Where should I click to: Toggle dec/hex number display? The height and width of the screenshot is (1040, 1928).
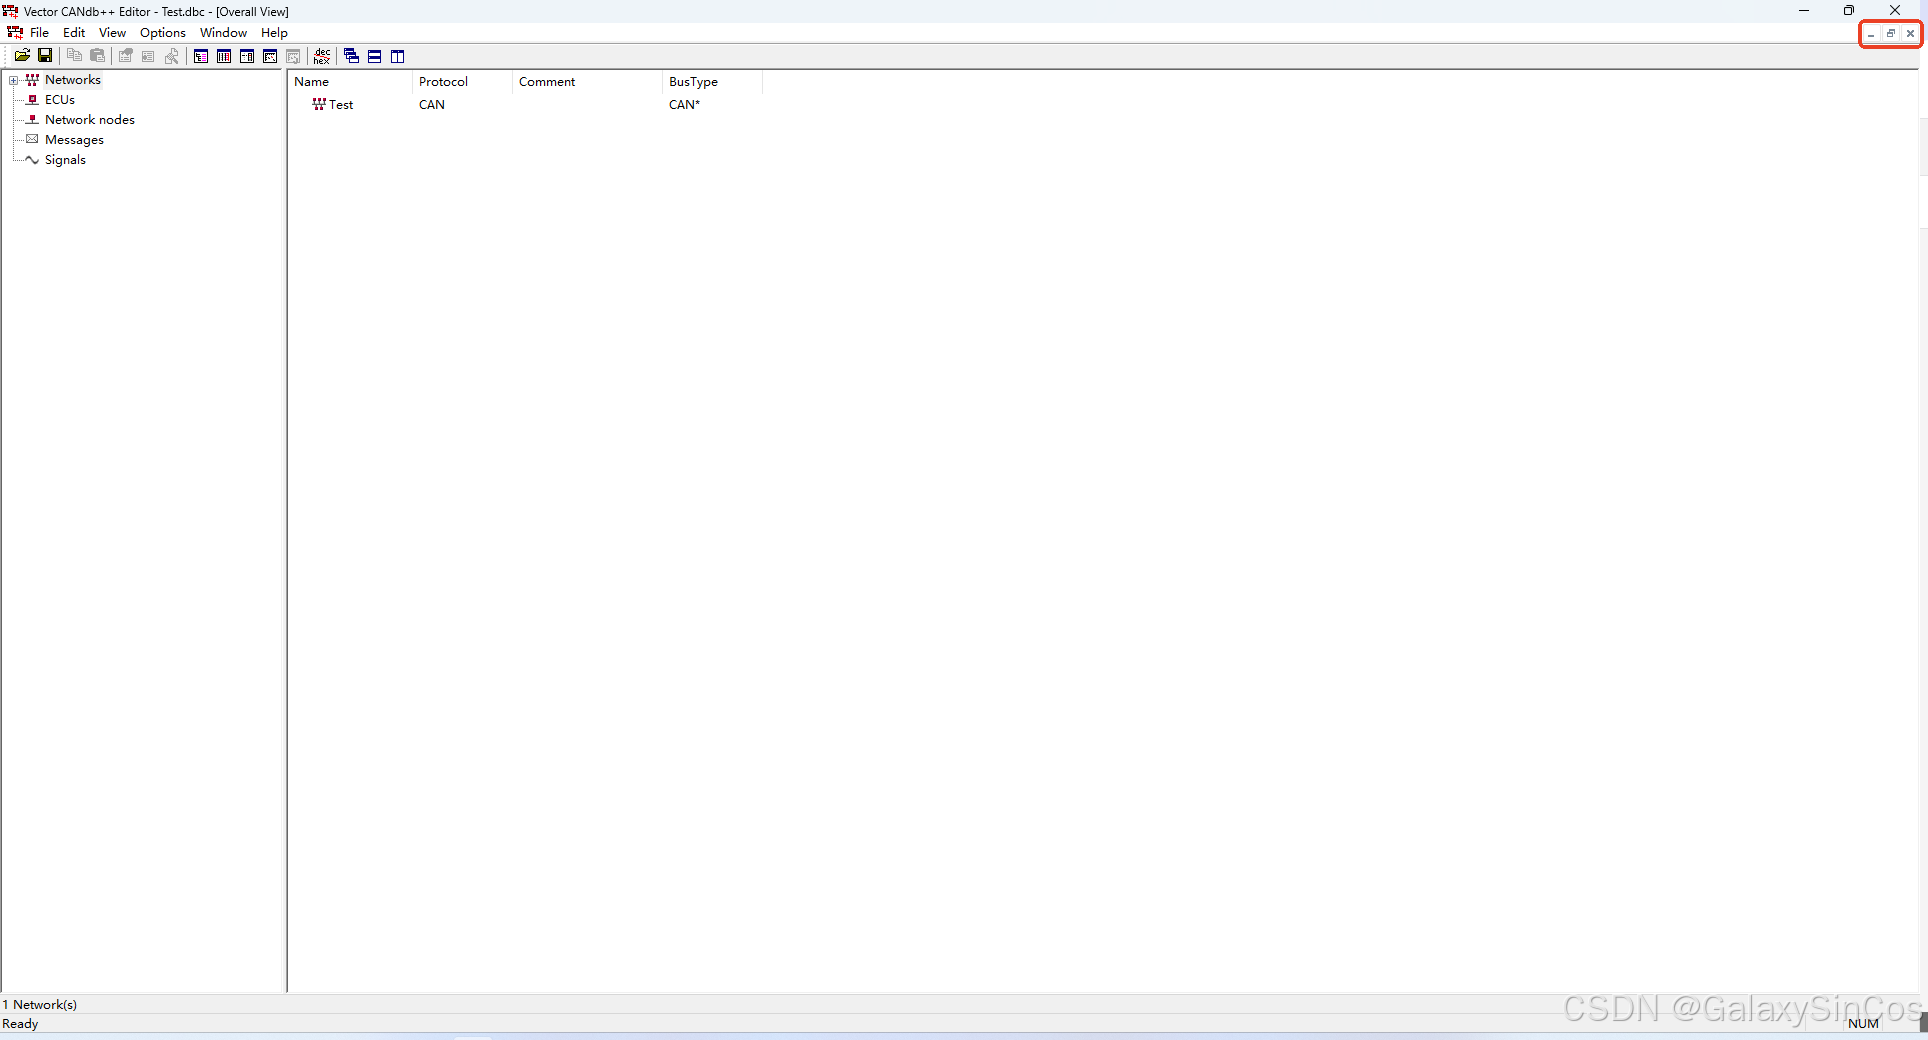[322, 56]
